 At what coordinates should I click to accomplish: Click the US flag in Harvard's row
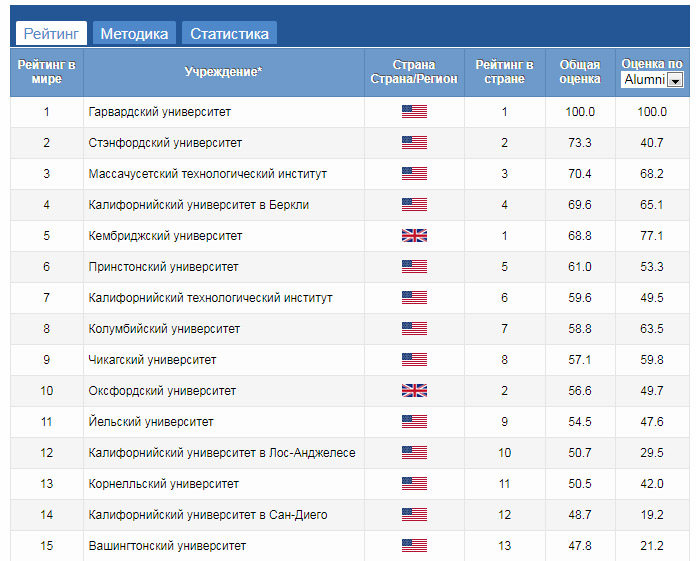pos(414,112)
